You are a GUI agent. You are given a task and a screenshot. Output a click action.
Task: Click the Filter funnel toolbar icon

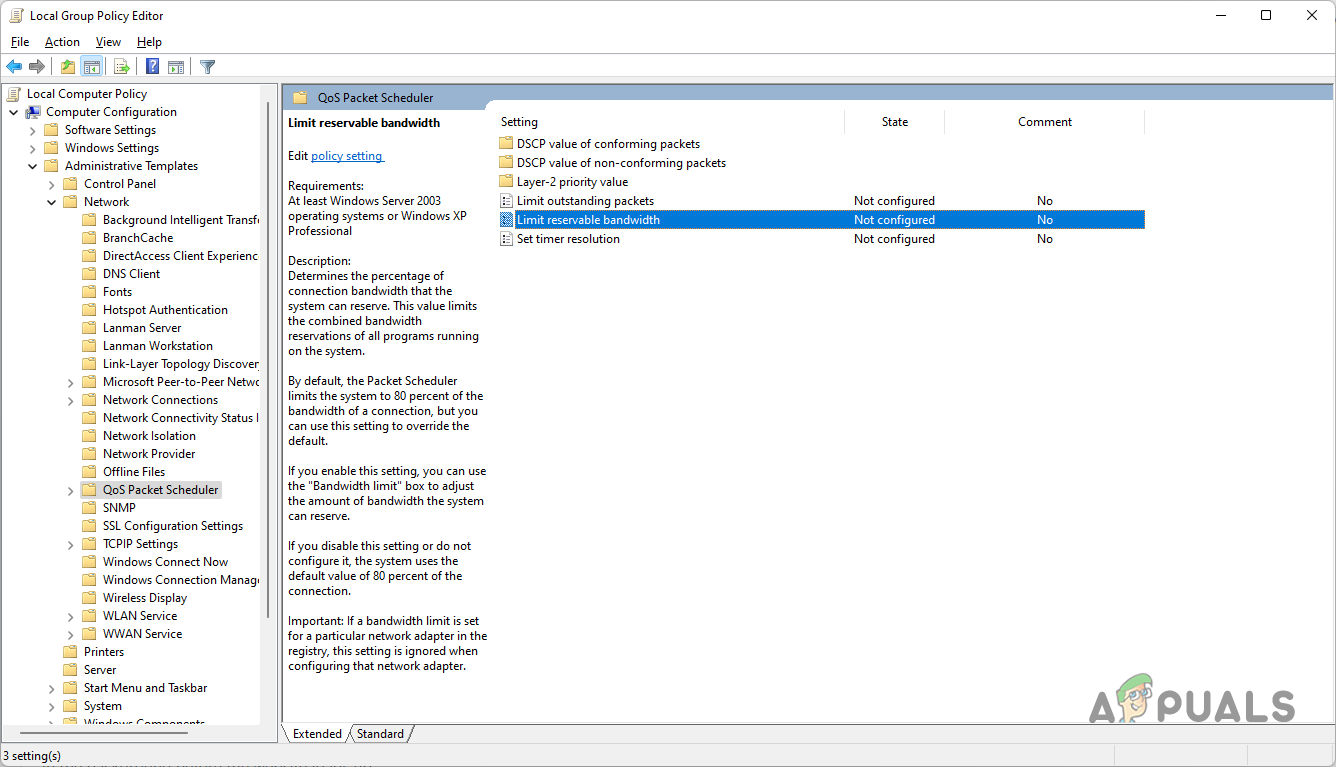coord(207,67)
